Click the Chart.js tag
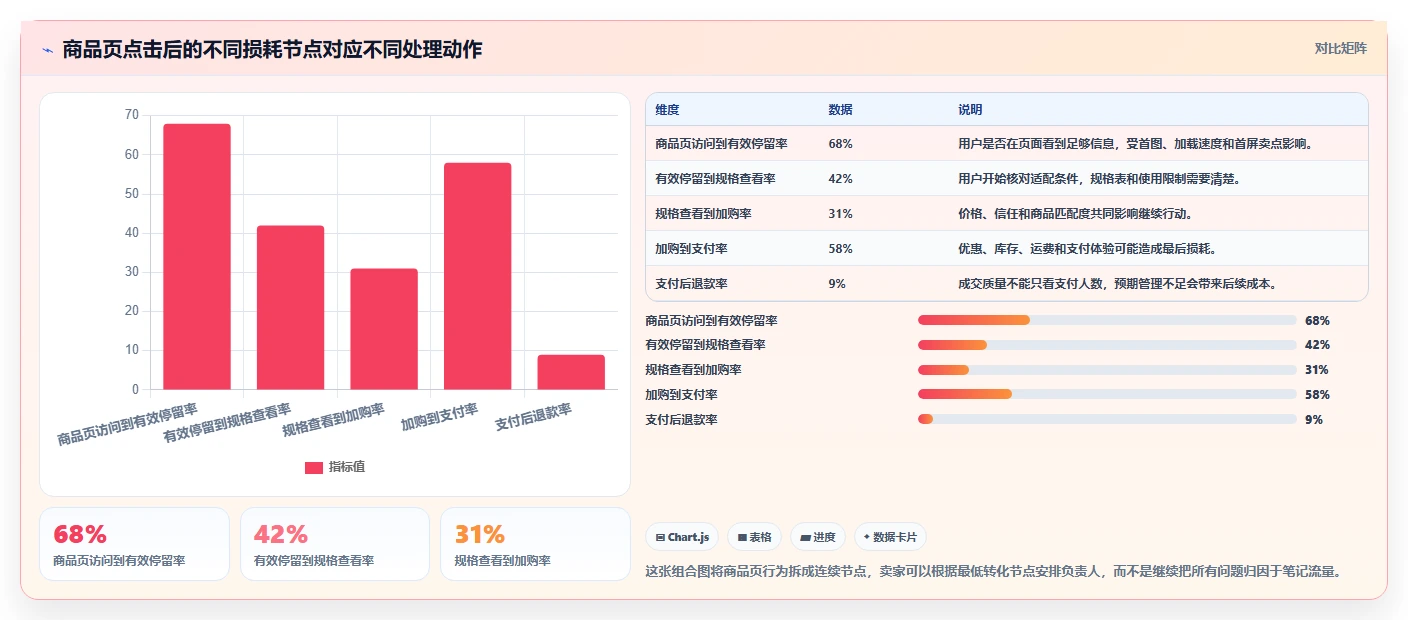This screenshot has height=620, width=1408. [x=682, y=537]
